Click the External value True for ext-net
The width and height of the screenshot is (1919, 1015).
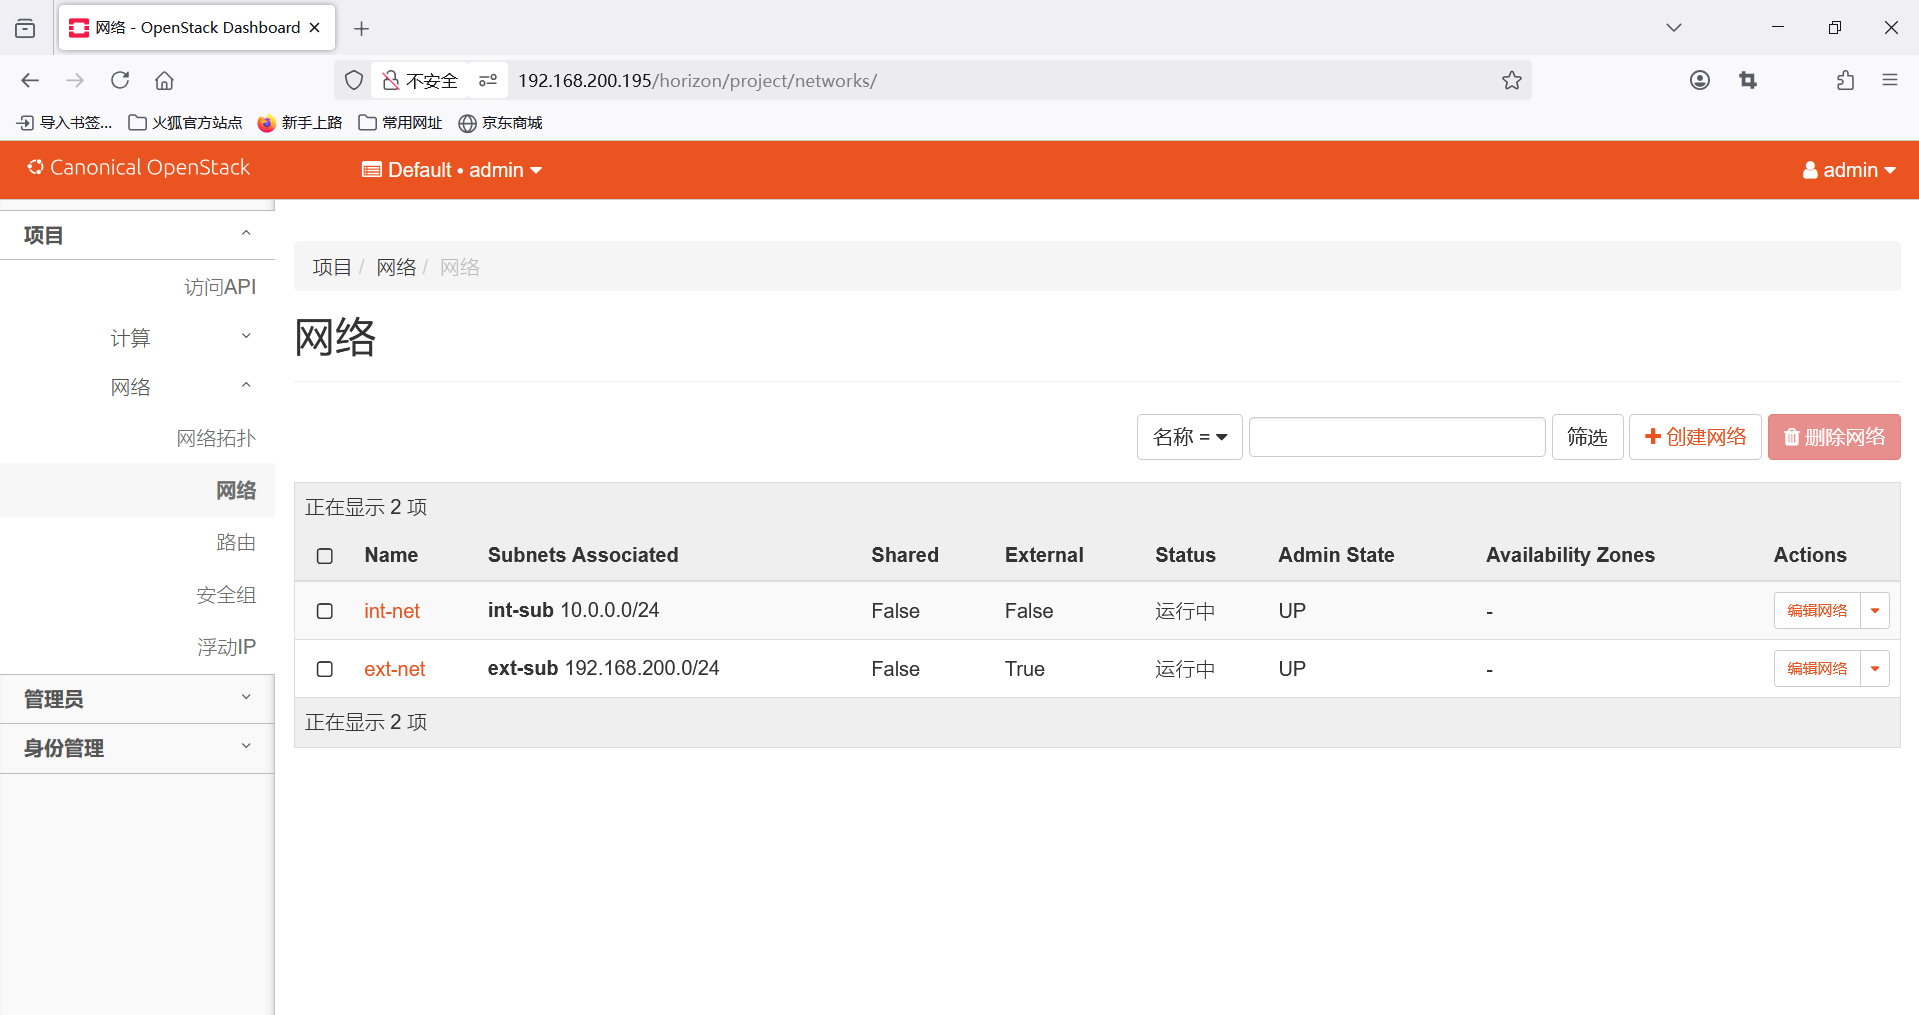(1025, 669)
